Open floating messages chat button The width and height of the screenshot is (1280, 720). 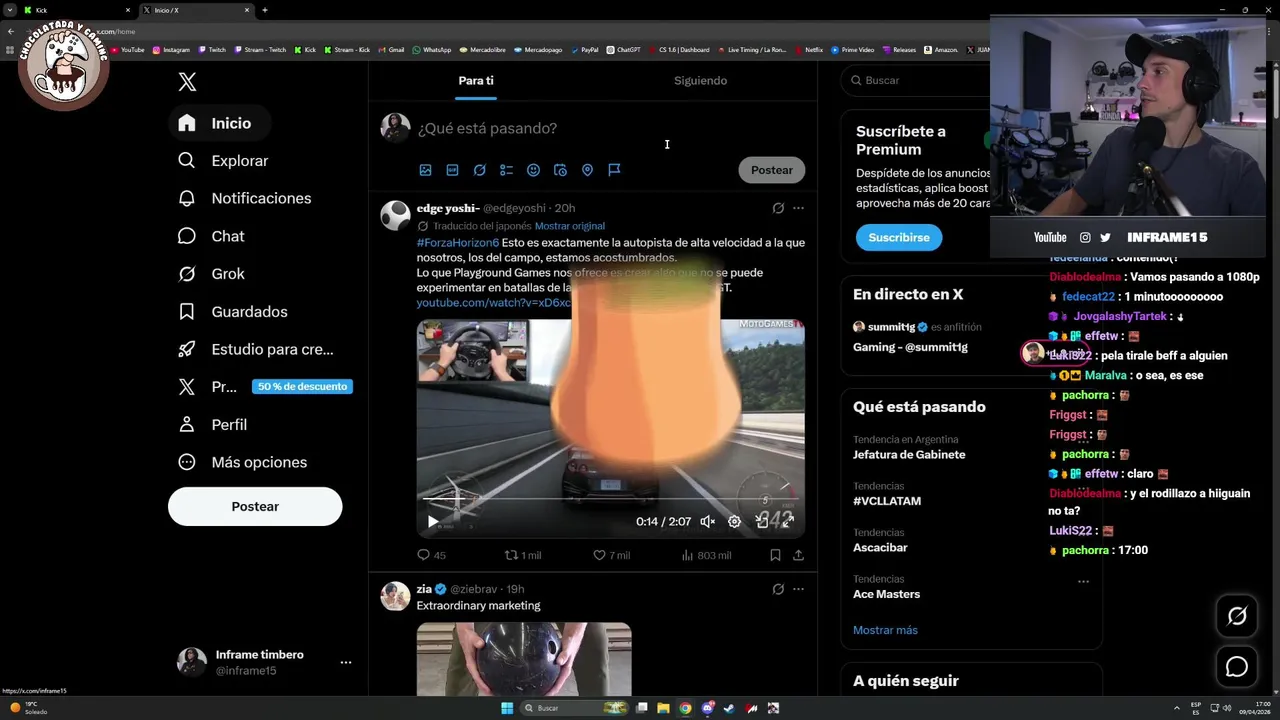tap(1237, 666)
